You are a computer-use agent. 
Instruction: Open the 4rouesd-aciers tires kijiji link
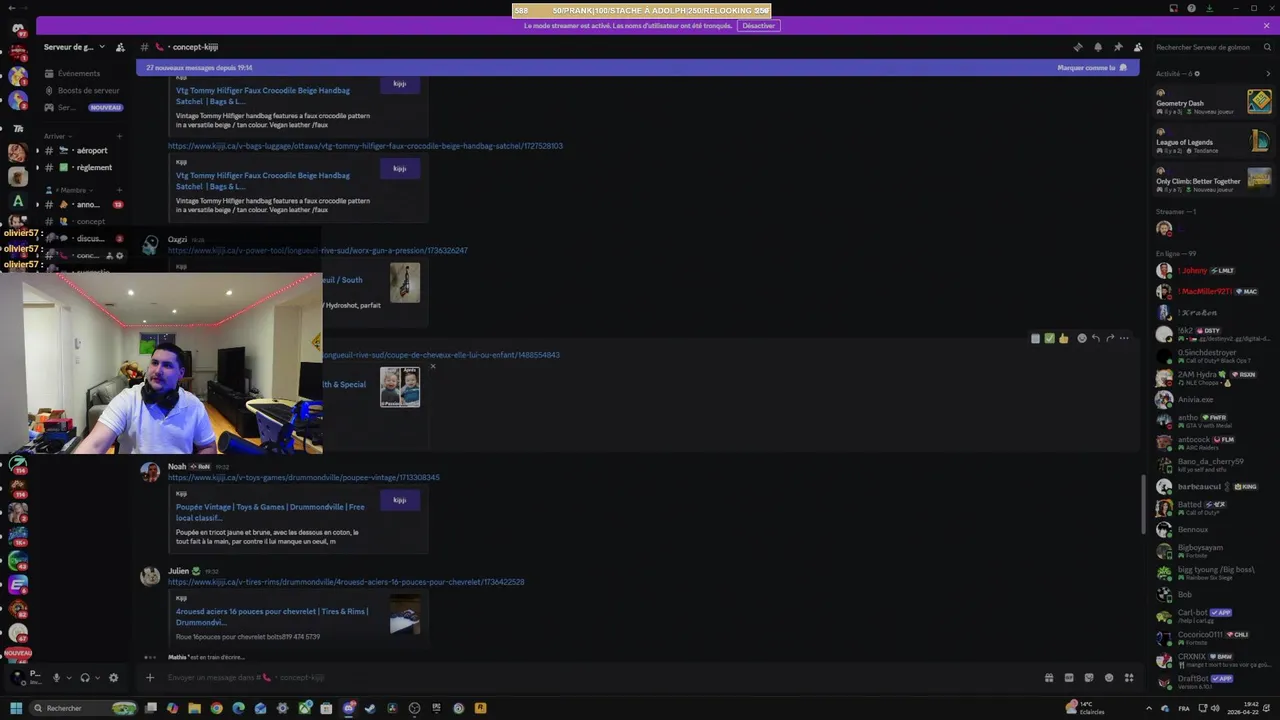(x=346, y=582)
